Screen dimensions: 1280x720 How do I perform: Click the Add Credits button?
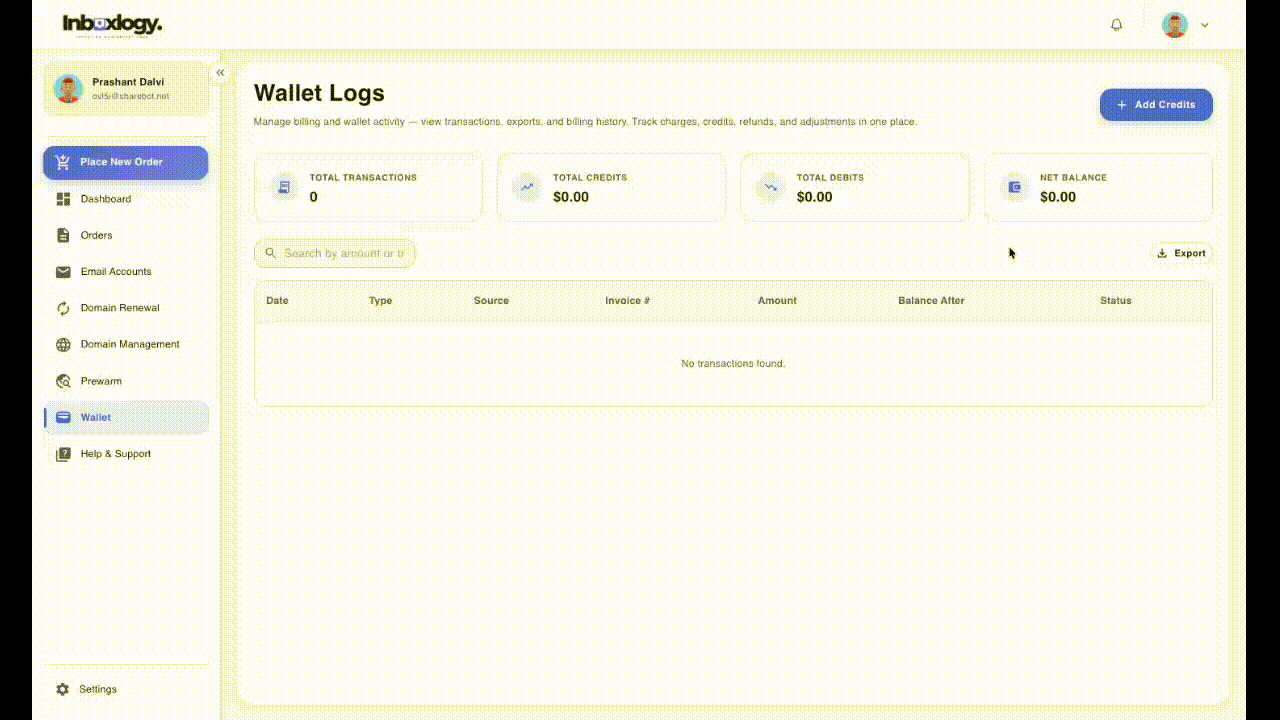point(1156,105)
